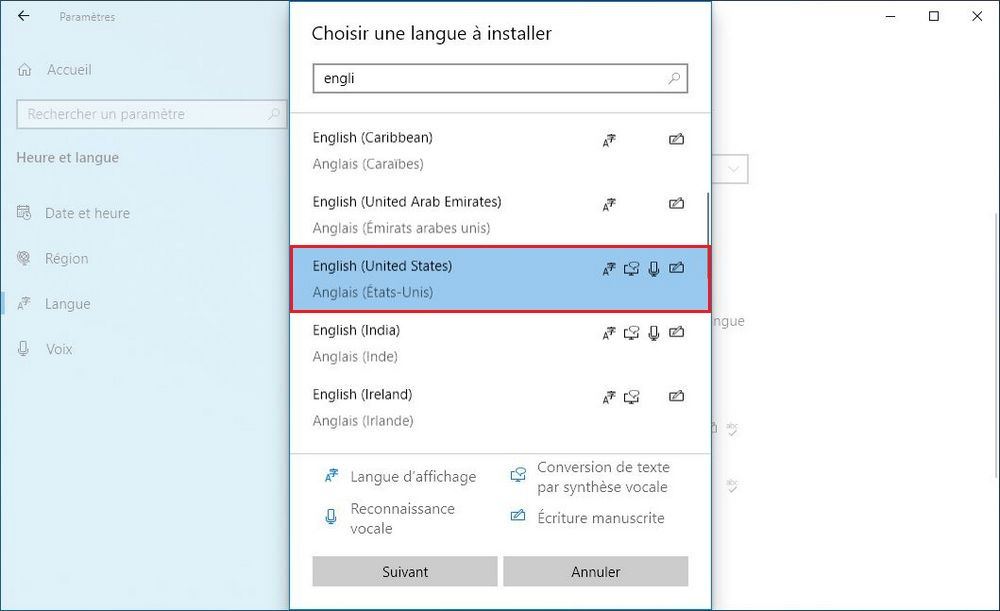Select the Langue sidebar item
This screenshot has height=611, width=1000.
tap(67, 304)
